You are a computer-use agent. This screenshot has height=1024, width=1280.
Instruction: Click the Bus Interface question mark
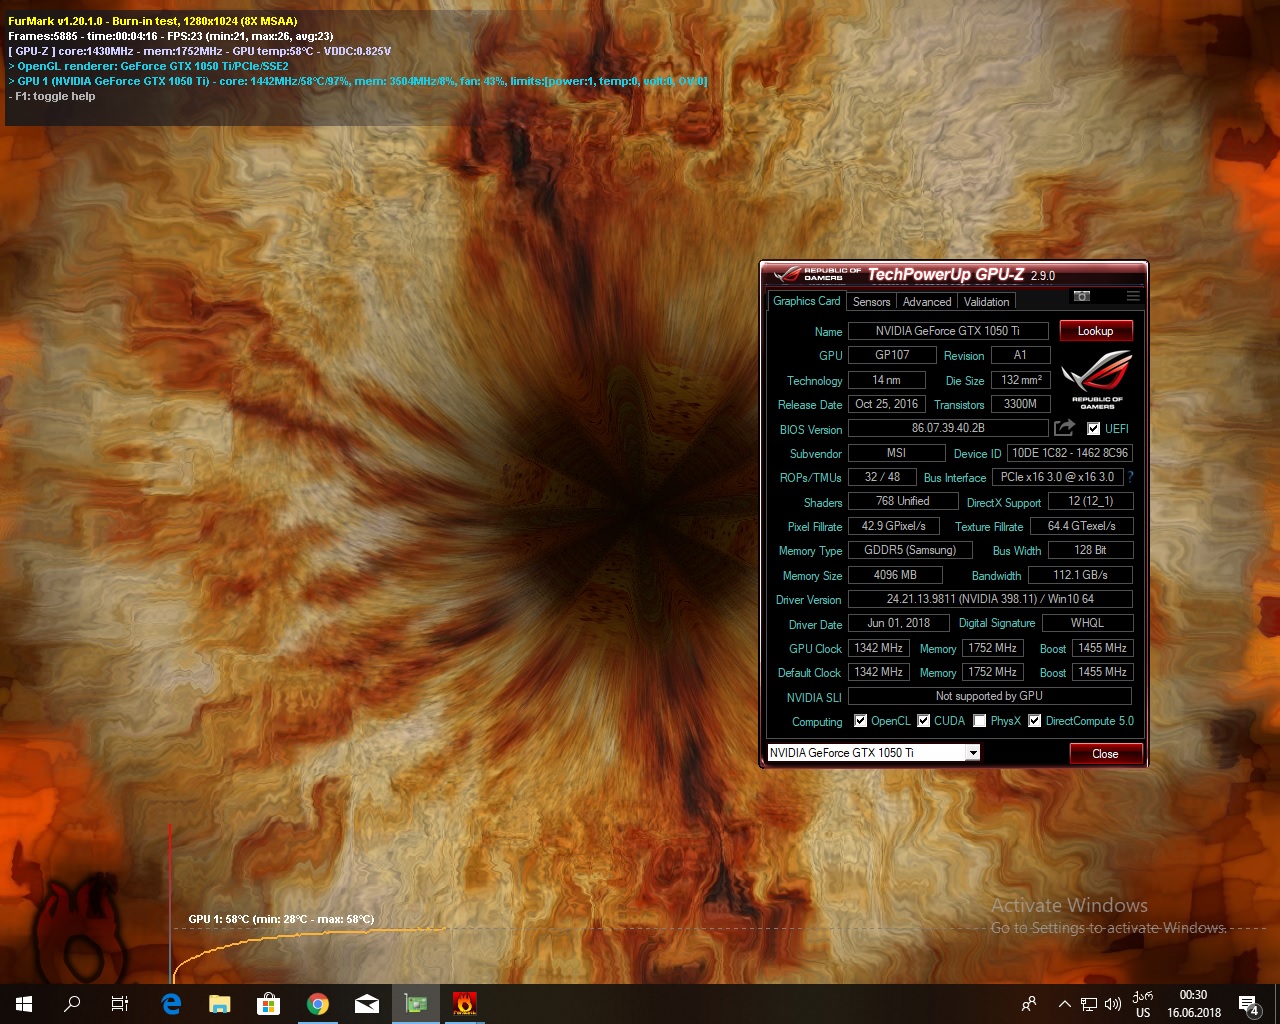pos(1131,477)
